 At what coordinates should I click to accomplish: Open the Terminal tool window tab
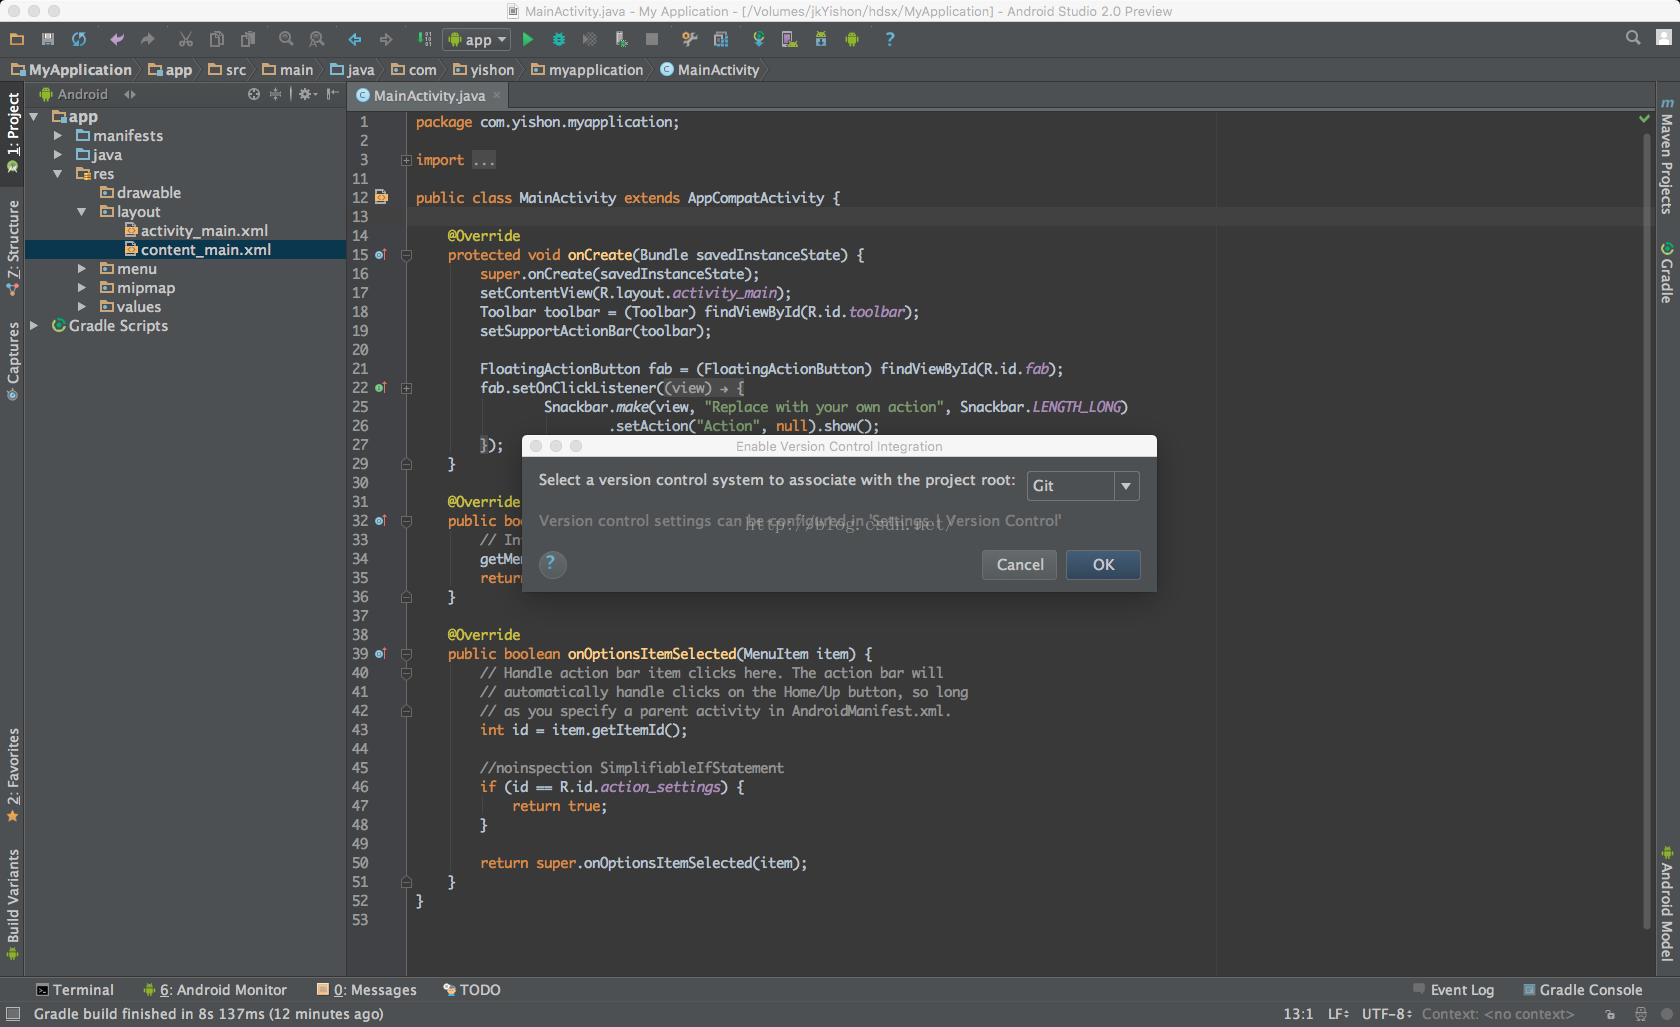click(x=75, y=990)
